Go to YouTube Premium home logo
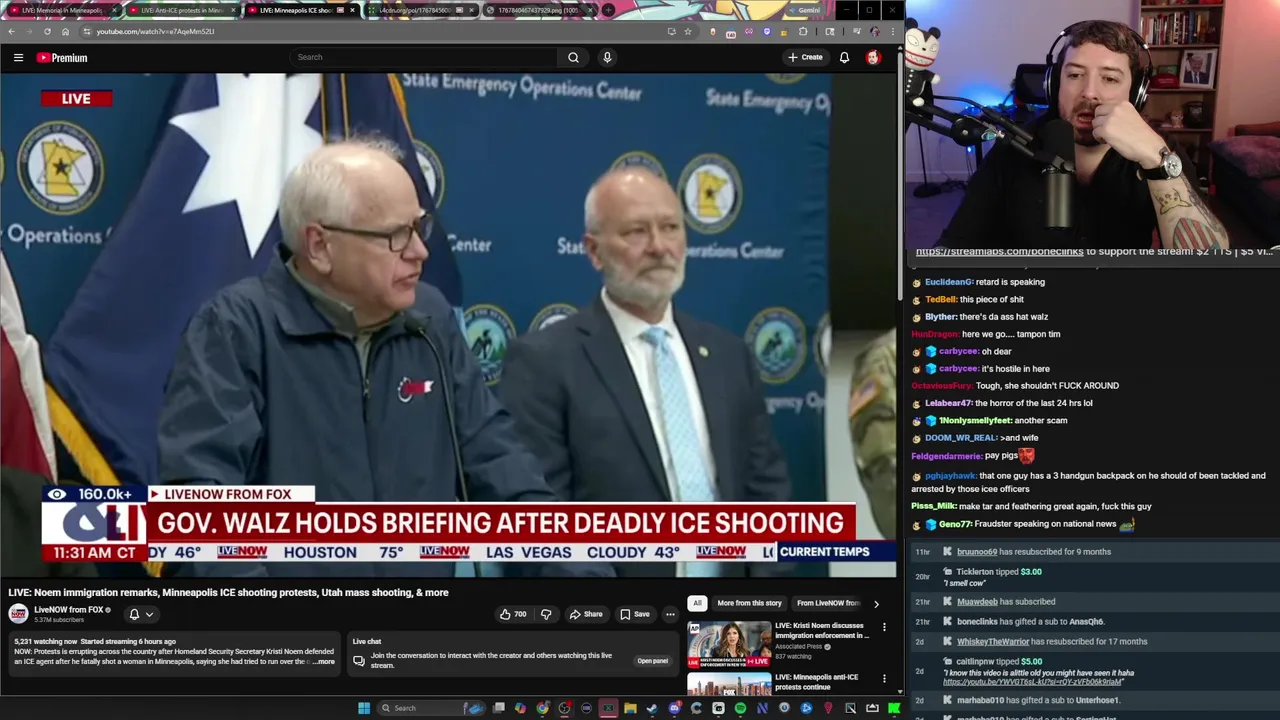 pos(62,57)
